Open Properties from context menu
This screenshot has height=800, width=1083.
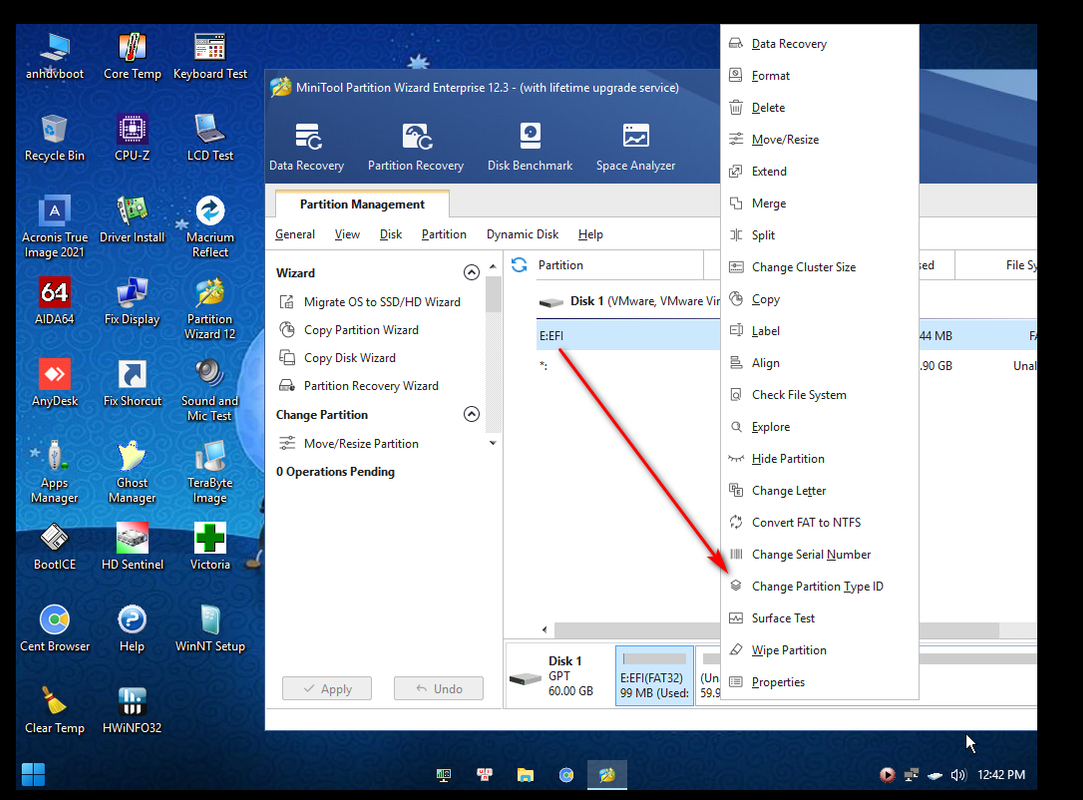pyautogui.click(x=819, y=682)
